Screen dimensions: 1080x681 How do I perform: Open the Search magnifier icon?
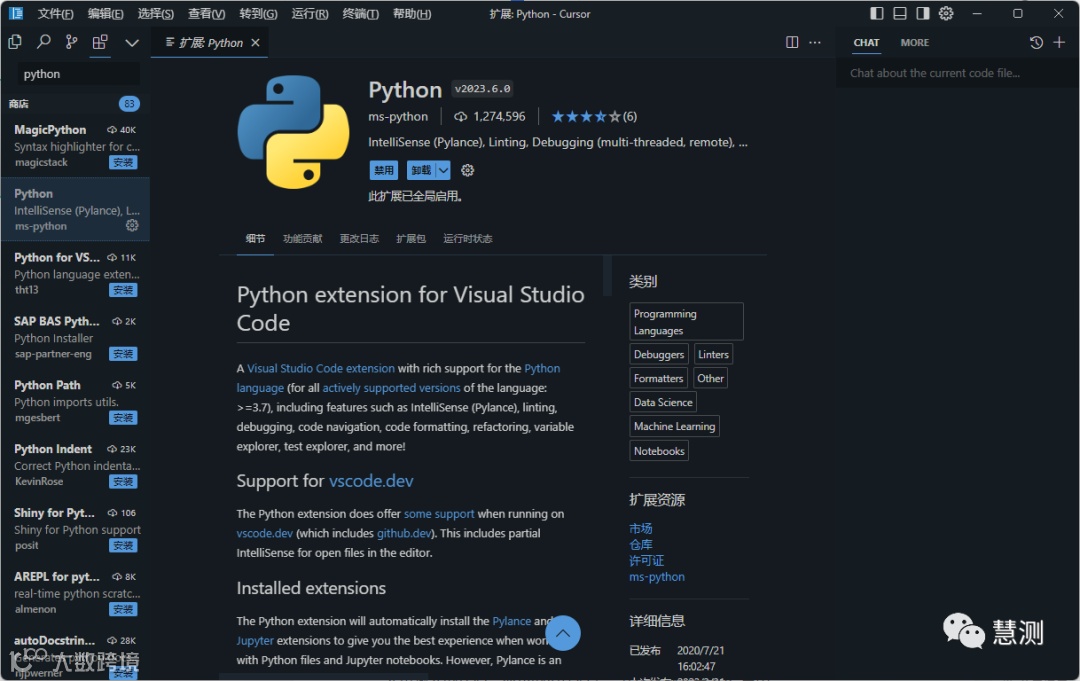(x=43, y=42)
